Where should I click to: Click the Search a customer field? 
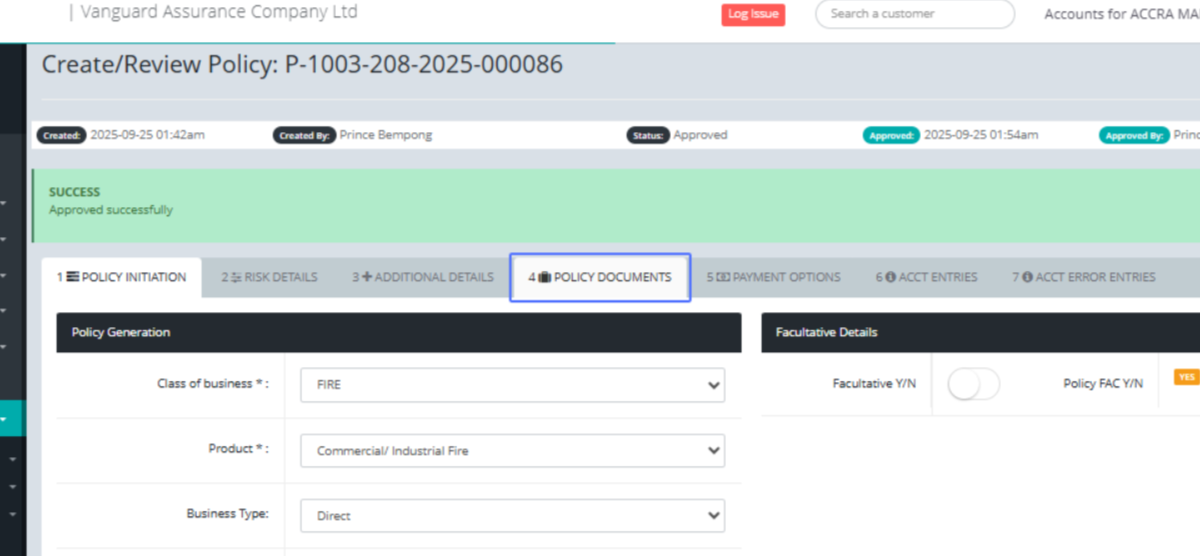[914, 14]
